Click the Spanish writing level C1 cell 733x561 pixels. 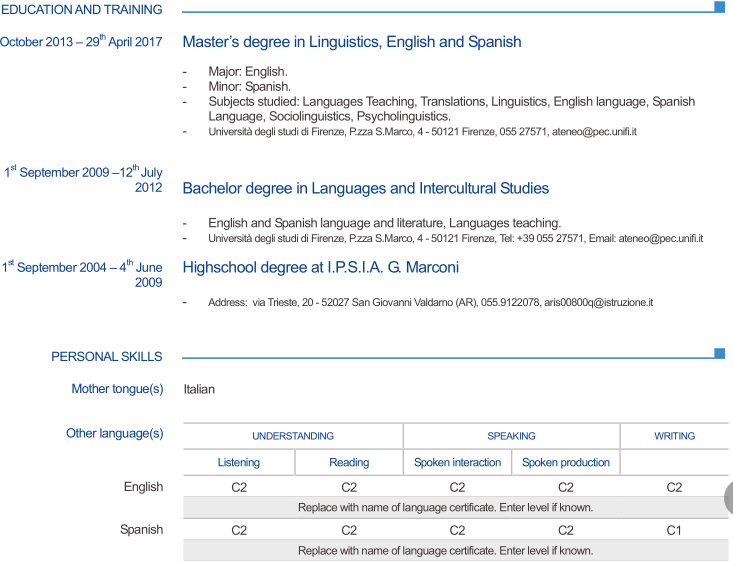click(674, 530)
